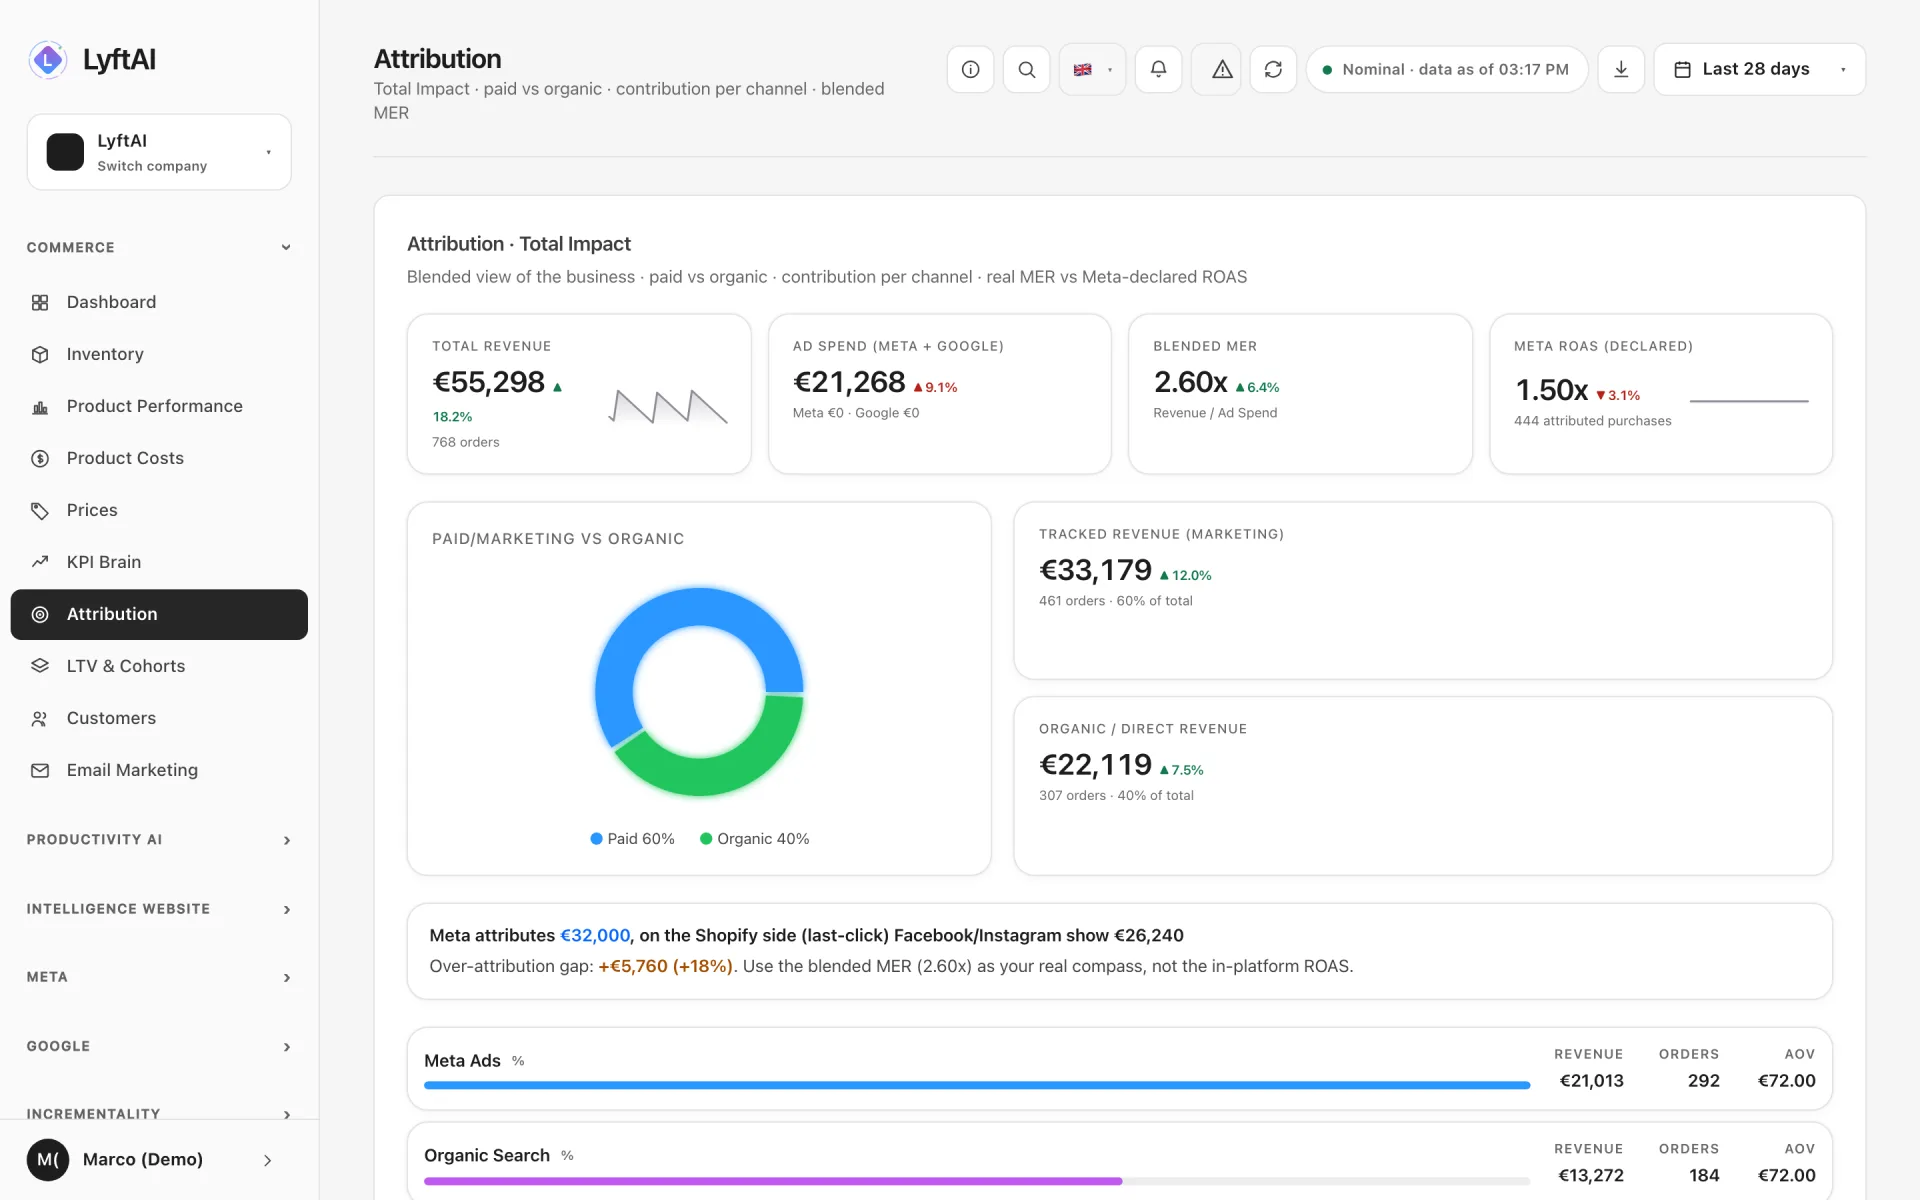
Task: Navigate to LTV & Cohorts
Action: pos(159,666)
